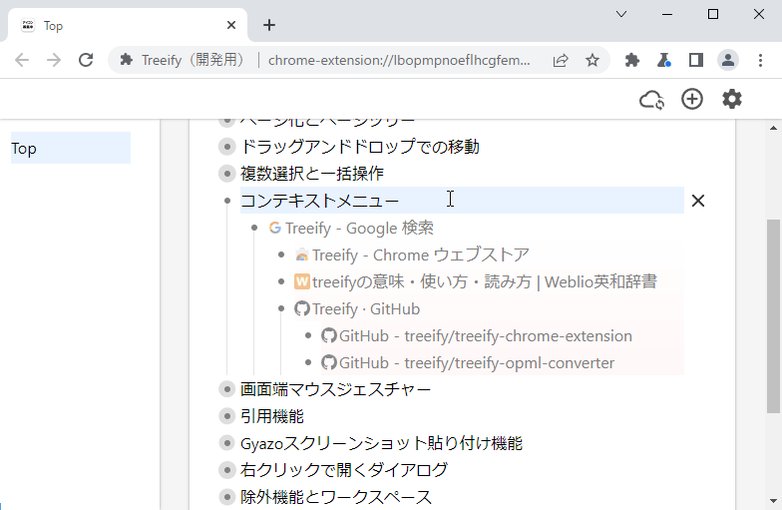
Task: Open Treeify - Google 検索 item
Action: pos(360,228)
